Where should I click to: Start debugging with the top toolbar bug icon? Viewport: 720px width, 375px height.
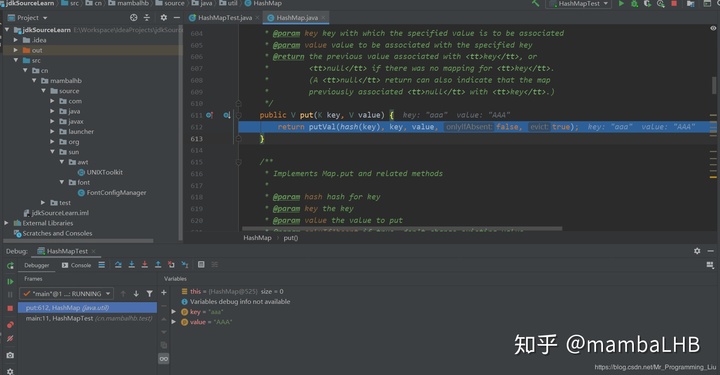point(635,4)
